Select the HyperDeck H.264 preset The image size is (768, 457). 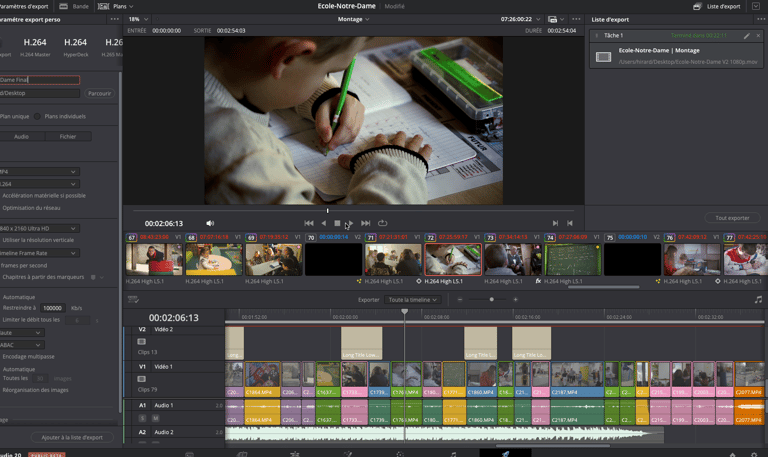pos(75,47)
